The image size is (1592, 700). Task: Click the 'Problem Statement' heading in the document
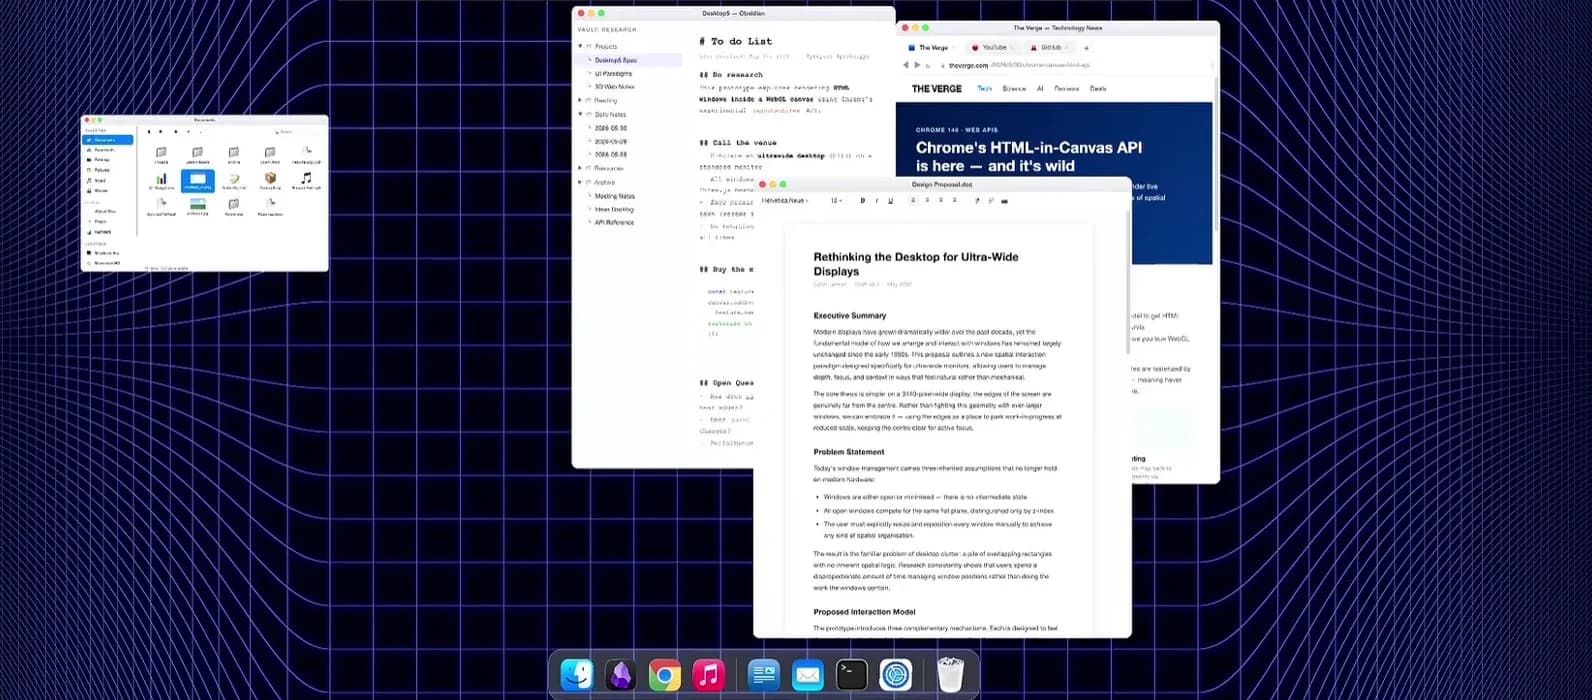pos(848,452)
